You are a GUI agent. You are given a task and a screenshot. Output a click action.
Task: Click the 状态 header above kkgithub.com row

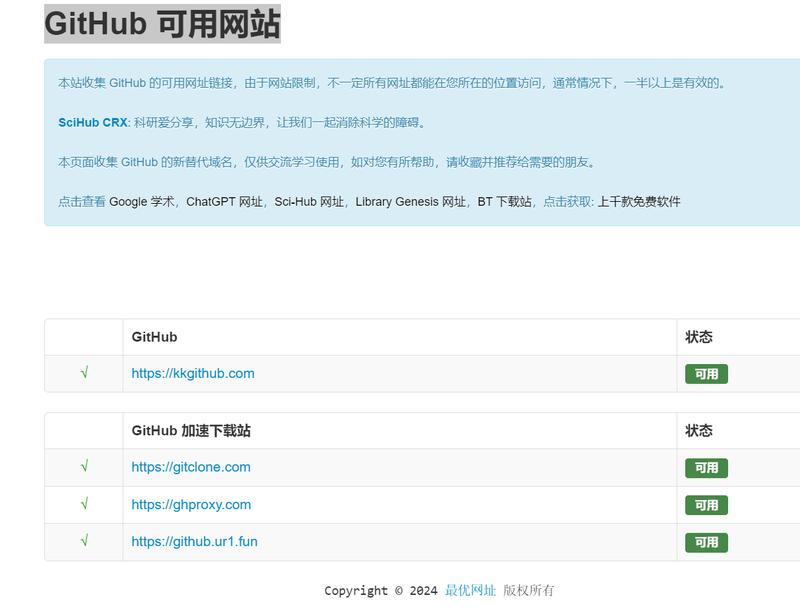tap(698, 337)
